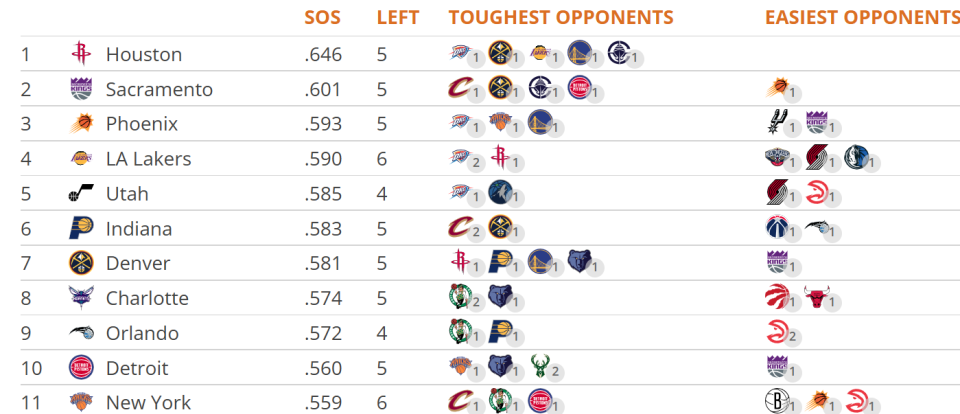The height and width of the screenshot is (414, 960).
Task: Open the Denver team name link
Action: point(138,263)
